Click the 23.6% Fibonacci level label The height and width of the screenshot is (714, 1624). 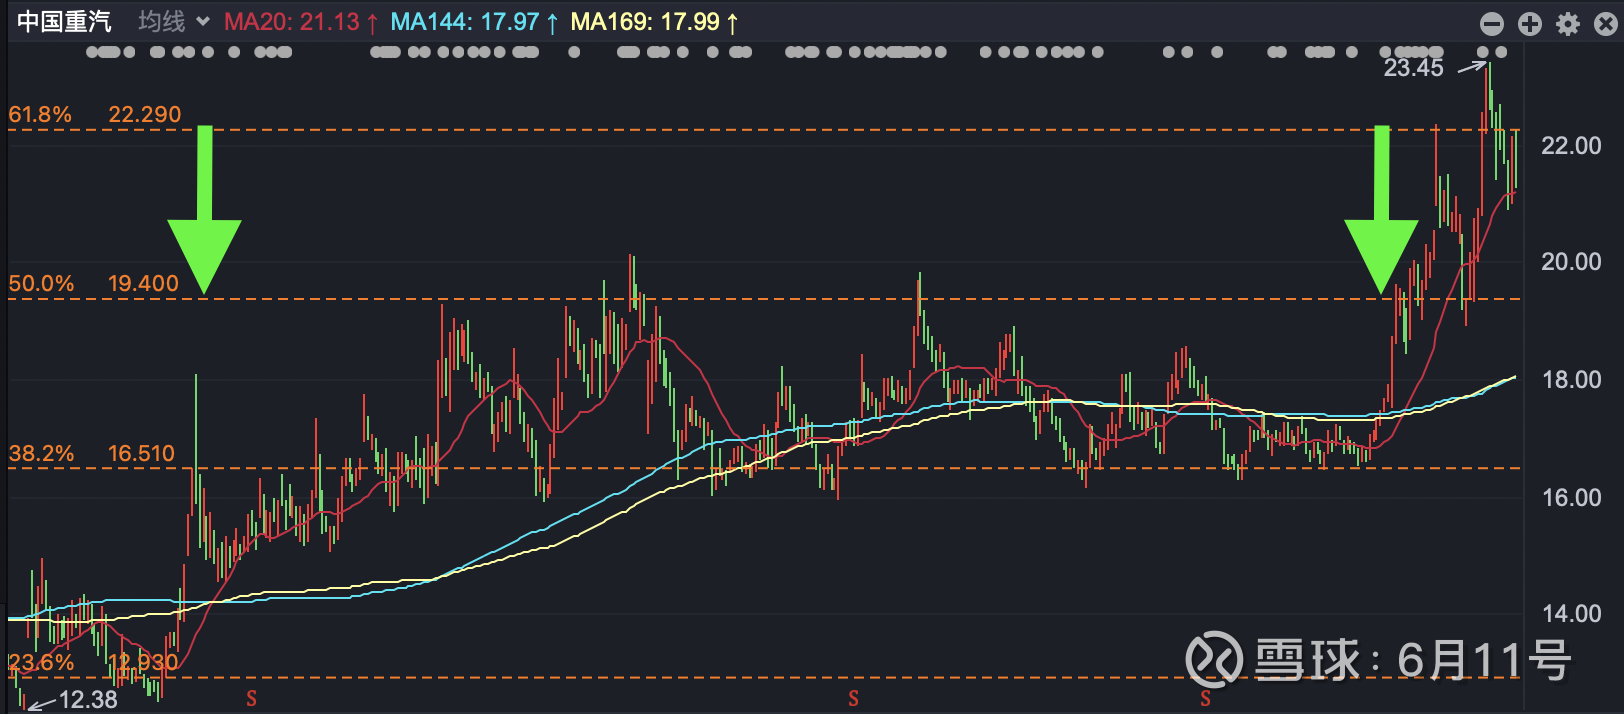(41, 662)
